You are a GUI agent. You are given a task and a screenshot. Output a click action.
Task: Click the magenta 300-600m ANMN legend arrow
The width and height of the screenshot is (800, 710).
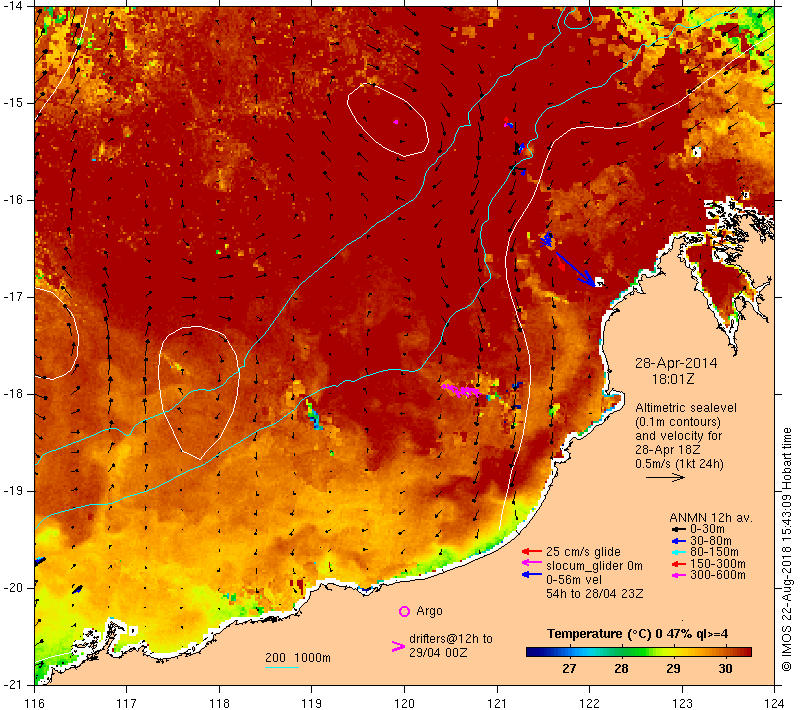pyautogui.click(x=679, y=575)
